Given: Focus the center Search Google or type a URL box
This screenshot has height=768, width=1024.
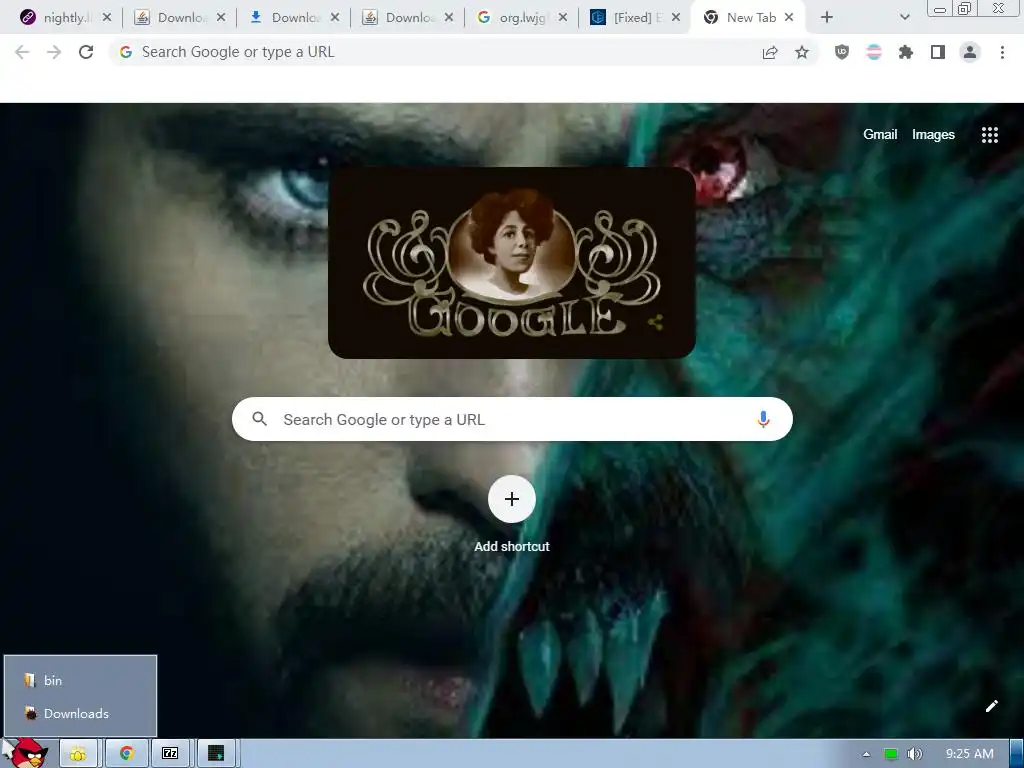Looking at the screenshot, I should tap(512, 419).
